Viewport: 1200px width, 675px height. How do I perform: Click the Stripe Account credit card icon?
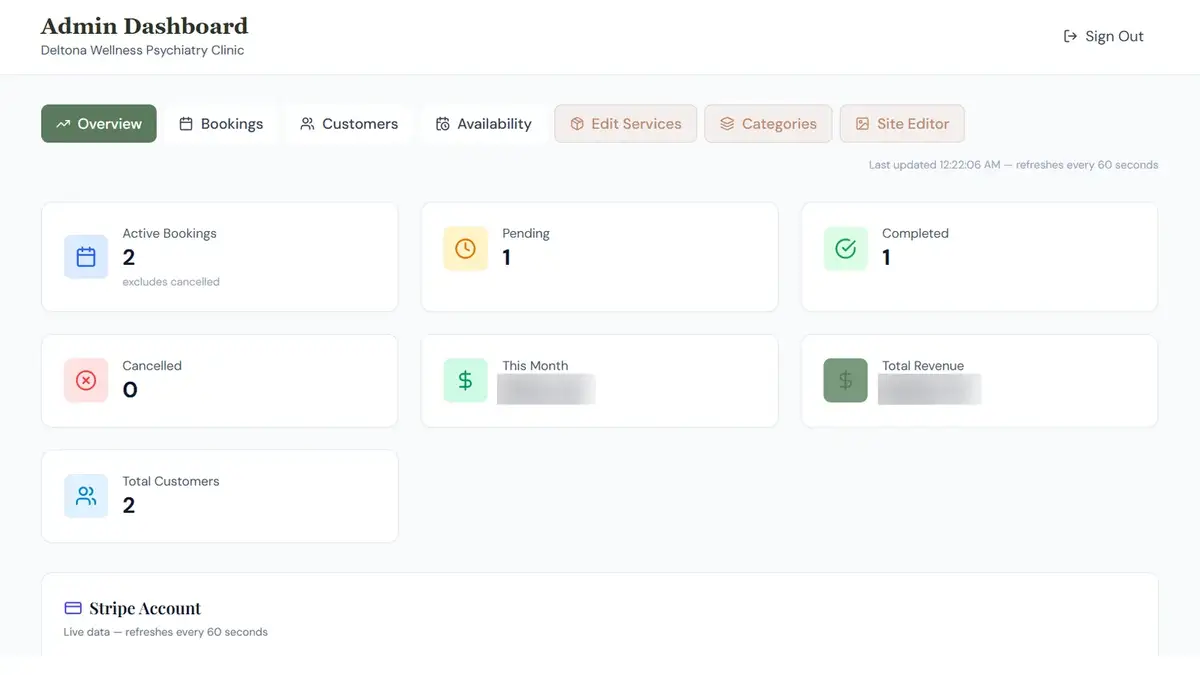click(x=73, y=608)
